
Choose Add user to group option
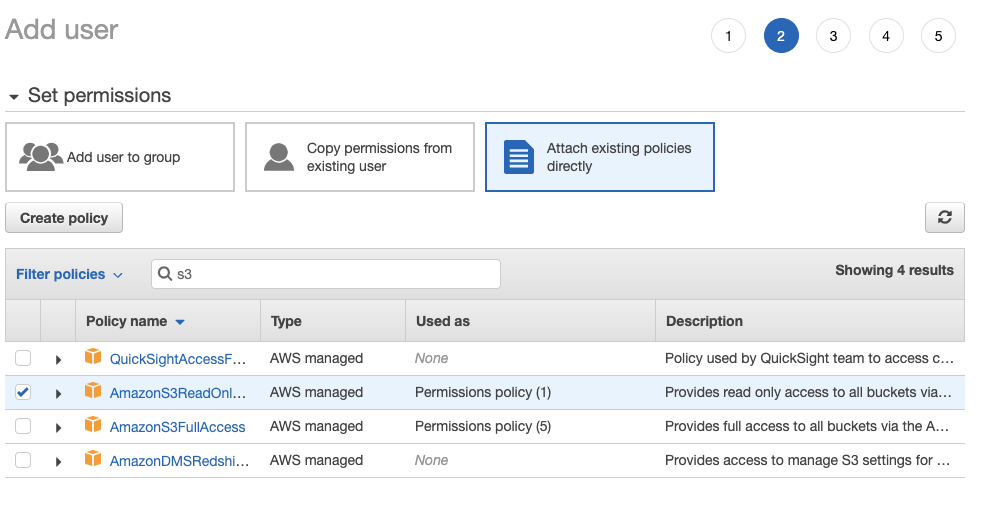point(120,157)
